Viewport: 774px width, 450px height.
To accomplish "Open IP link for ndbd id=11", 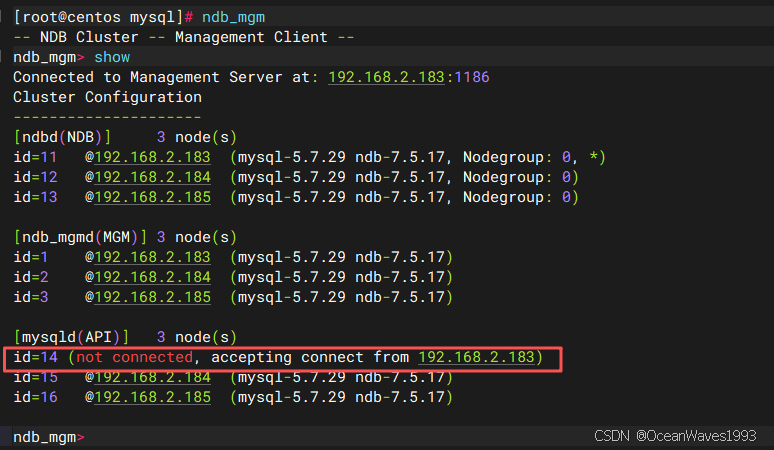I will (153, 157).
